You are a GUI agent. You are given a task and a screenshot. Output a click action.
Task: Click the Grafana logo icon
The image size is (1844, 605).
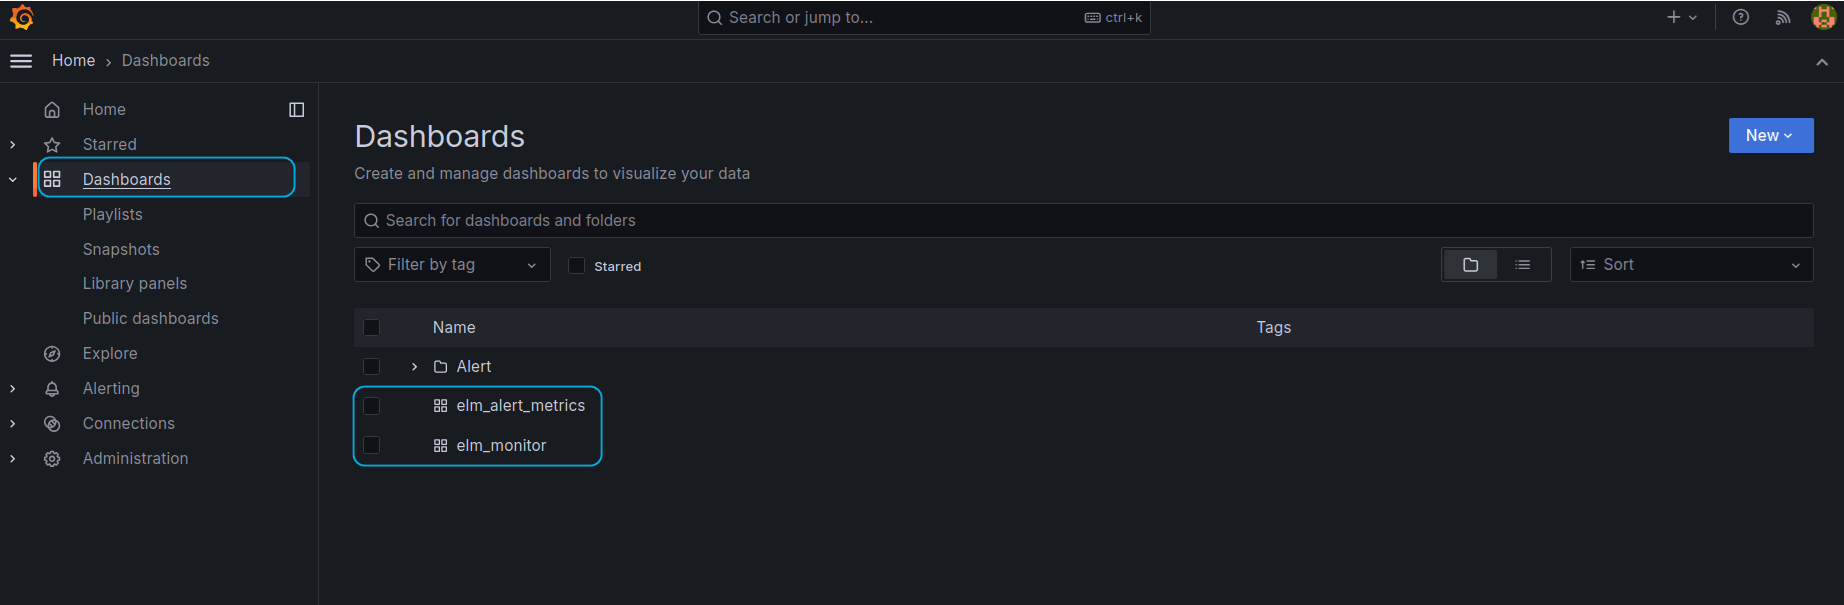click(x=21, y=18)
